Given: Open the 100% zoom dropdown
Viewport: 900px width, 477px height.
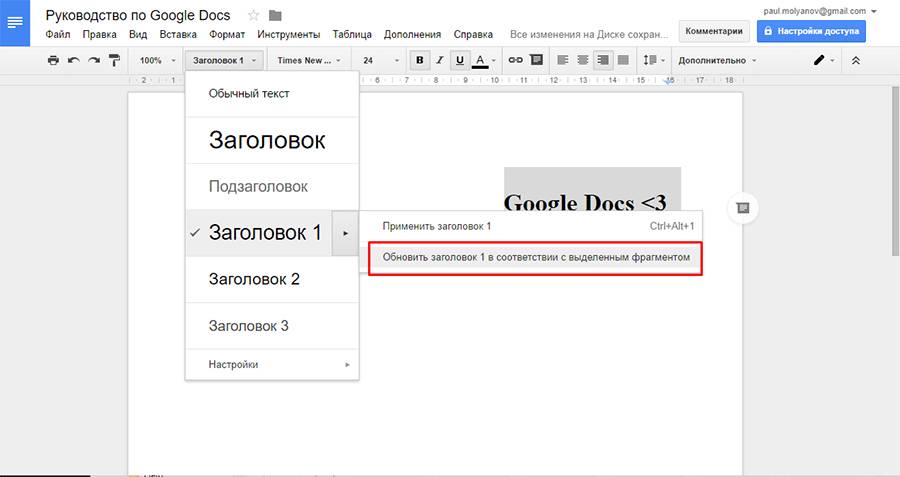Looking at the screenshot, I should pos(157,60).
